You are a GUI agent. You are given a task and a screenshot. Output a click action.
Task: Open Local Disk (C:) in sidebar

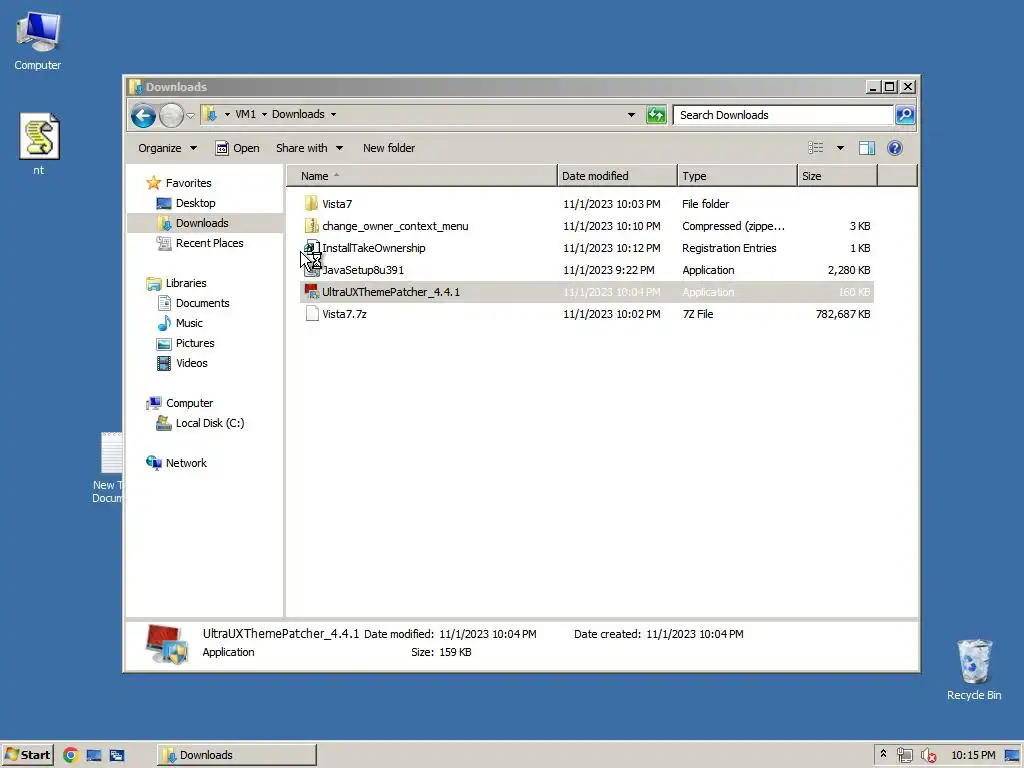(x=210, y=424)
